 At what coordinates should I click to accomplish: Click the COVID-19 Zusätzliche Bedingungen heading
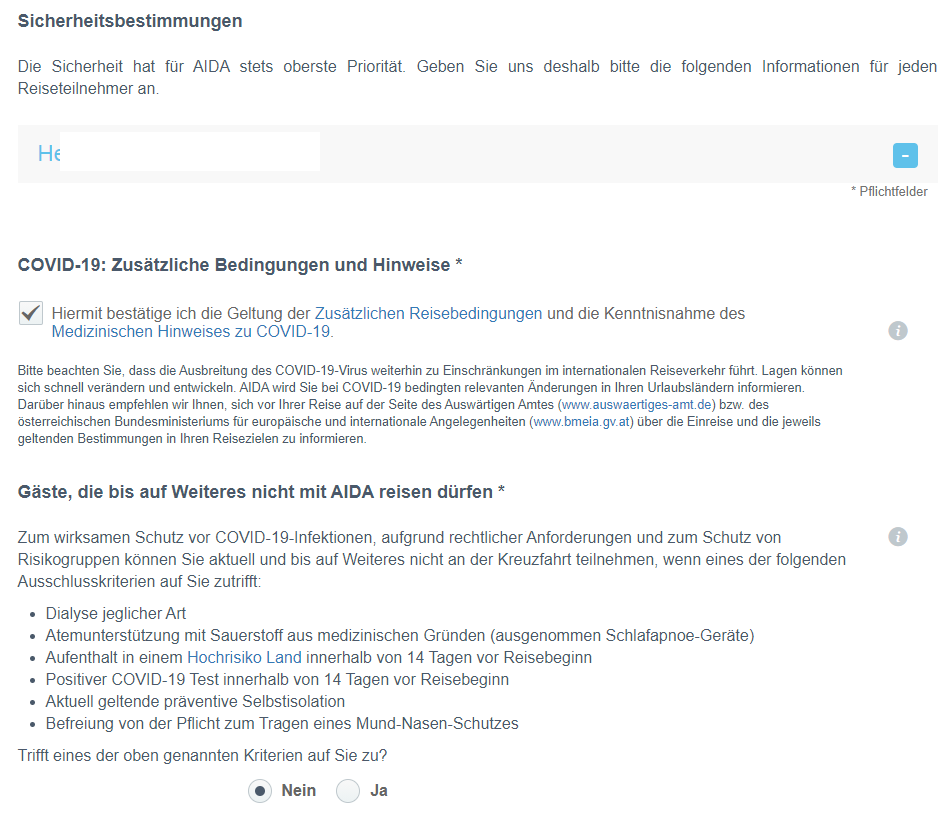coord(240,265)
